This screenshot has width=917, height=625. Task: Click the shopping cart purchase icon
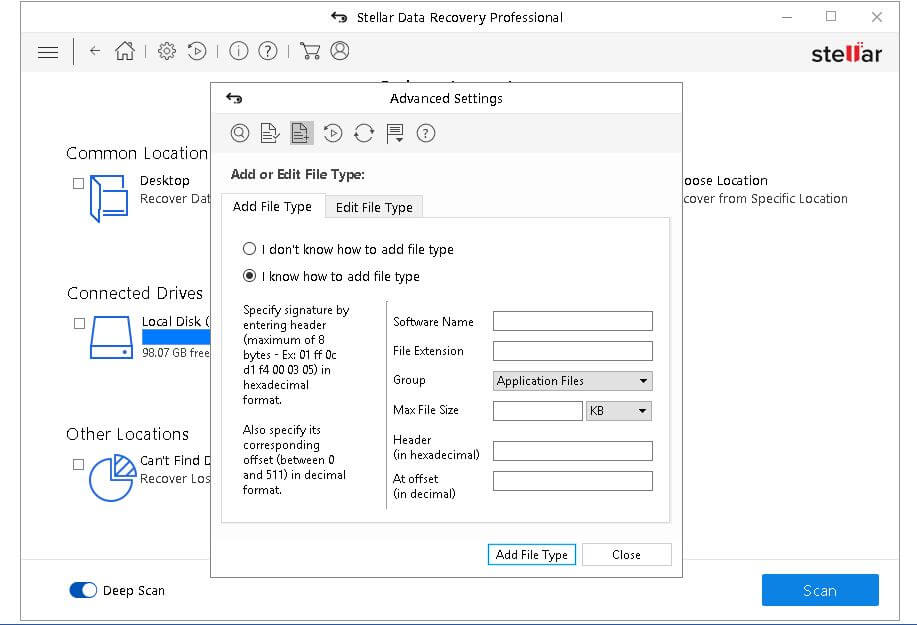coord(311,51)
